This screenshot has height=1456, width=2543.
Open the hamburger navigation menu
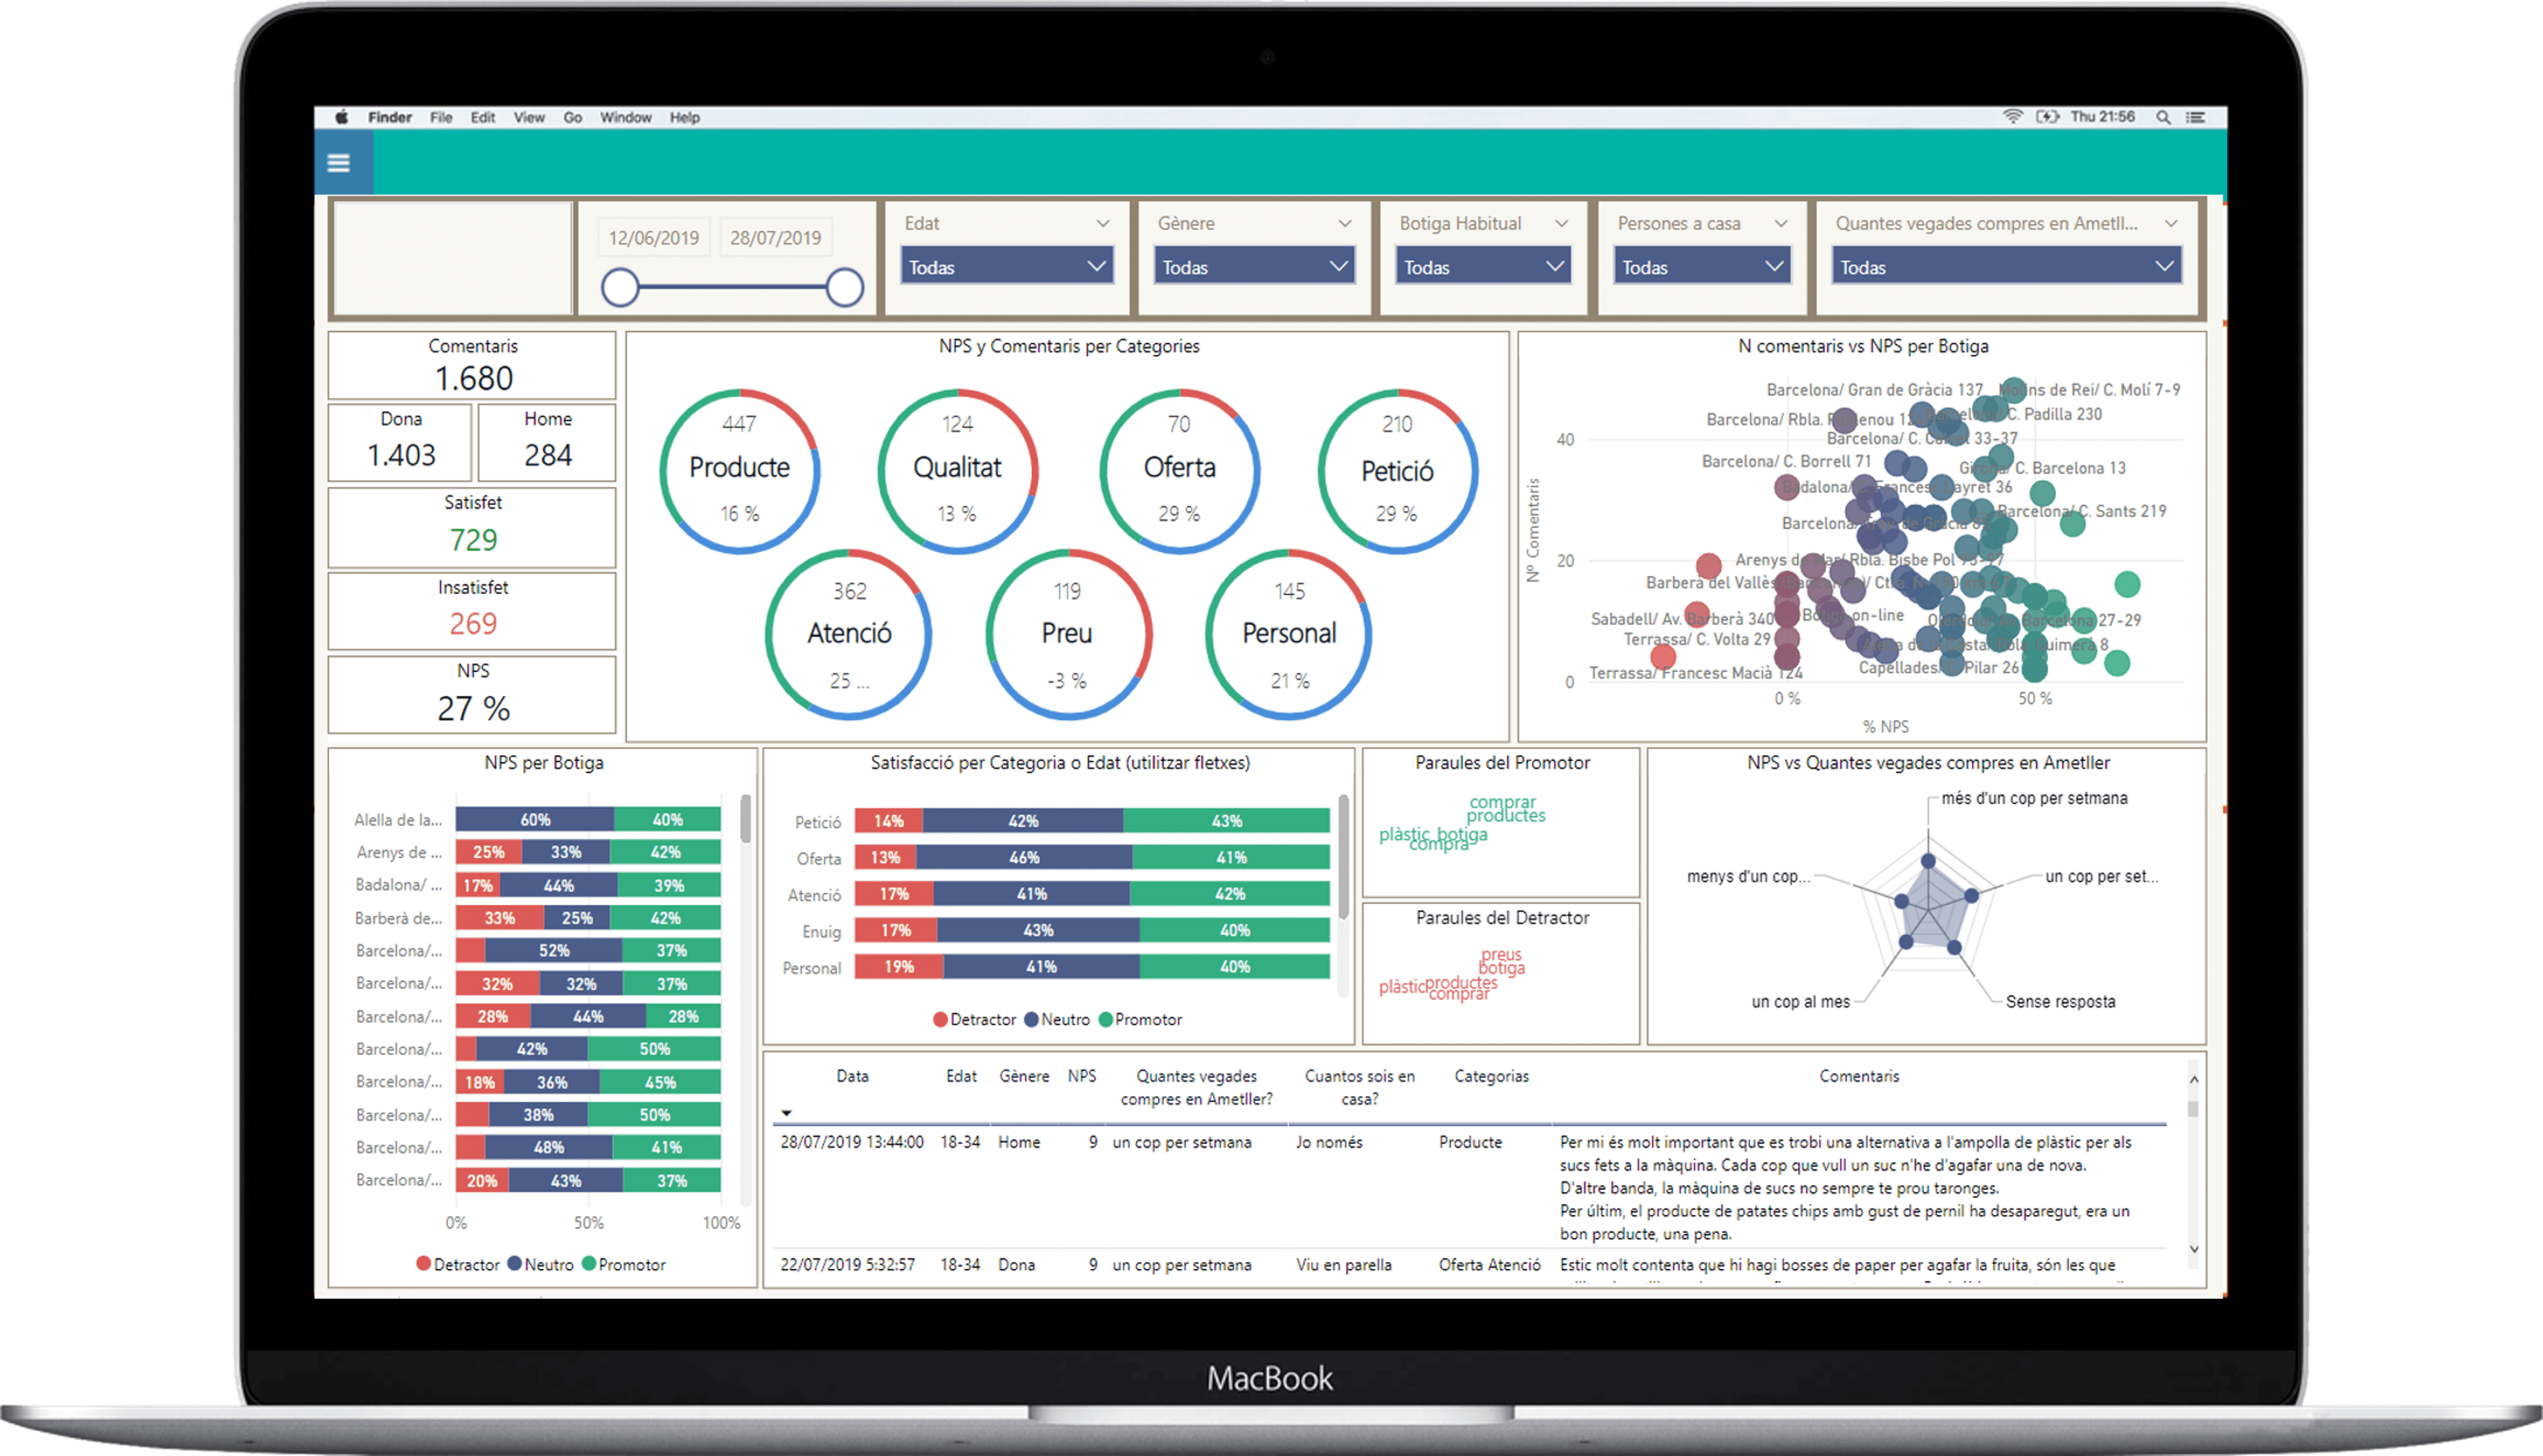coord(338,163)
